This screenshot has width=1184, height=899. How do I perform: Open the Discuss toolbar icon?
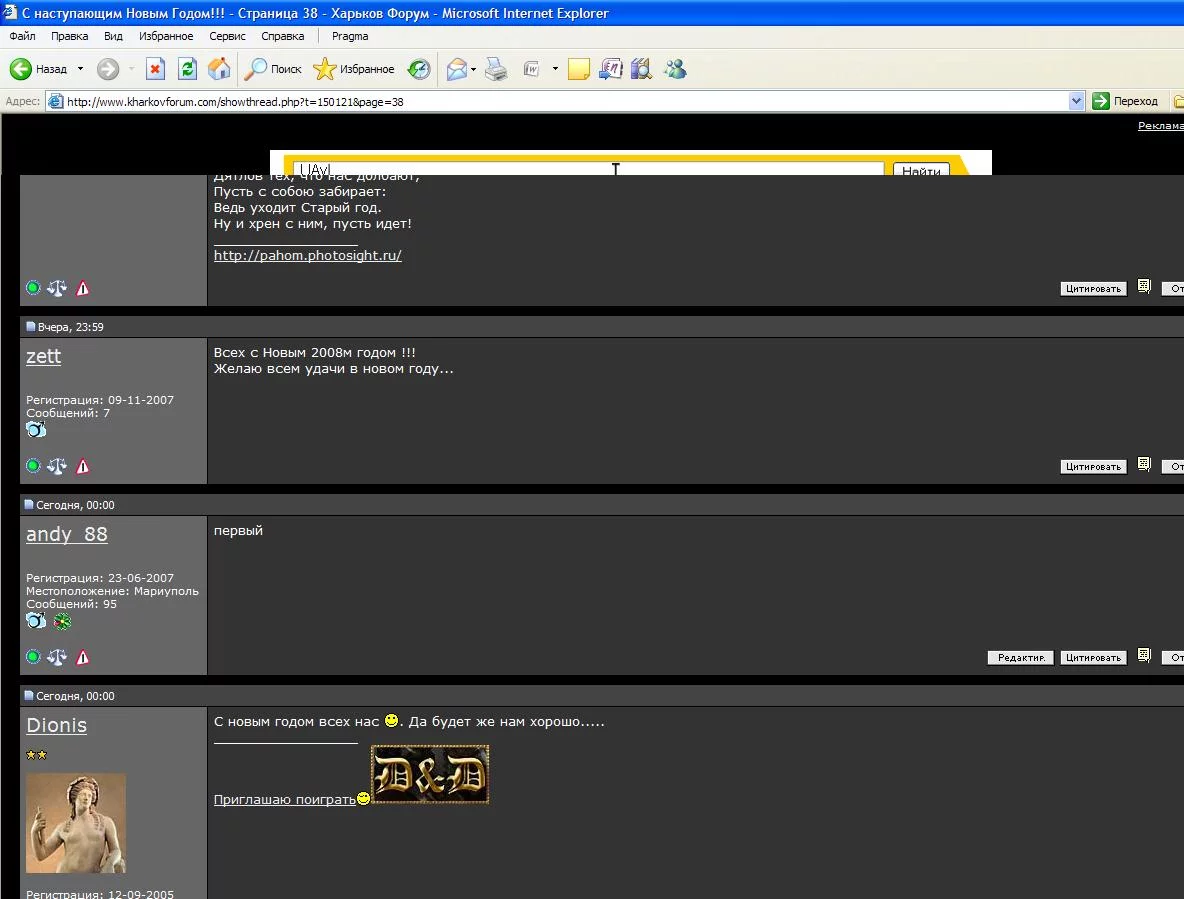tap(610, 69)
